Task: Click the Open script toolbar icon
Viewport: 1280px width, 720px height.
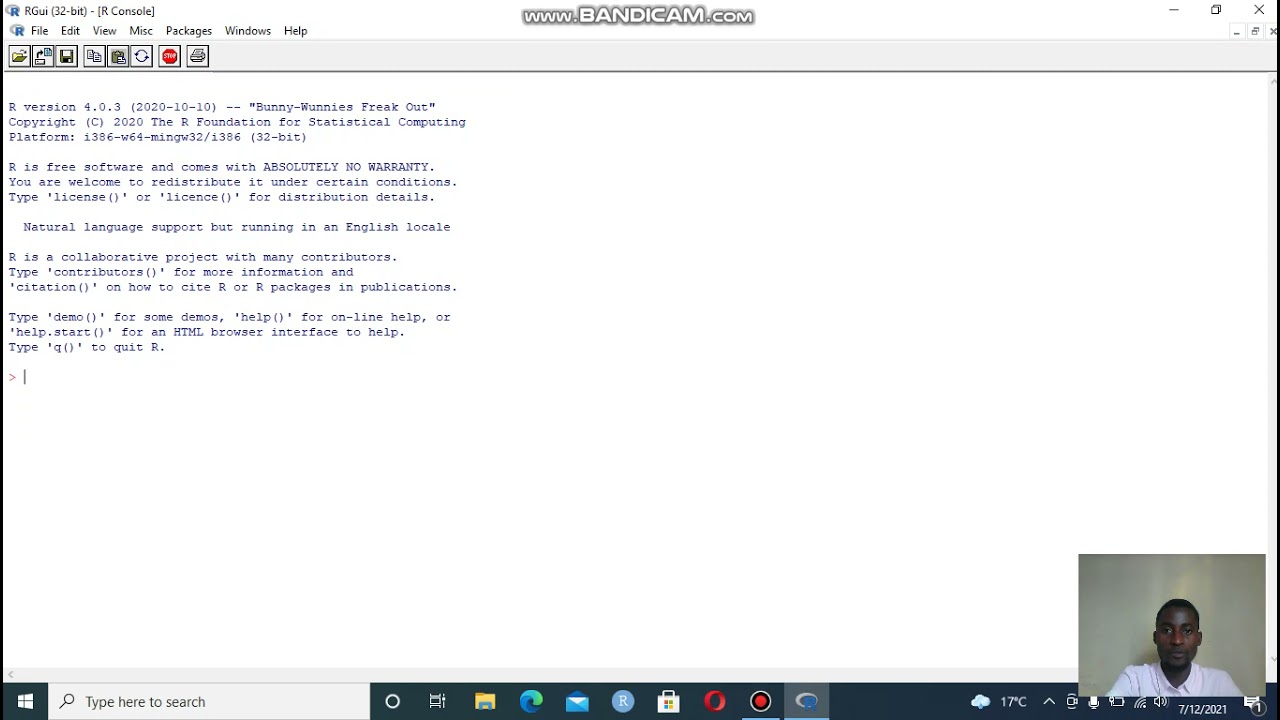Action: point(19,57)
